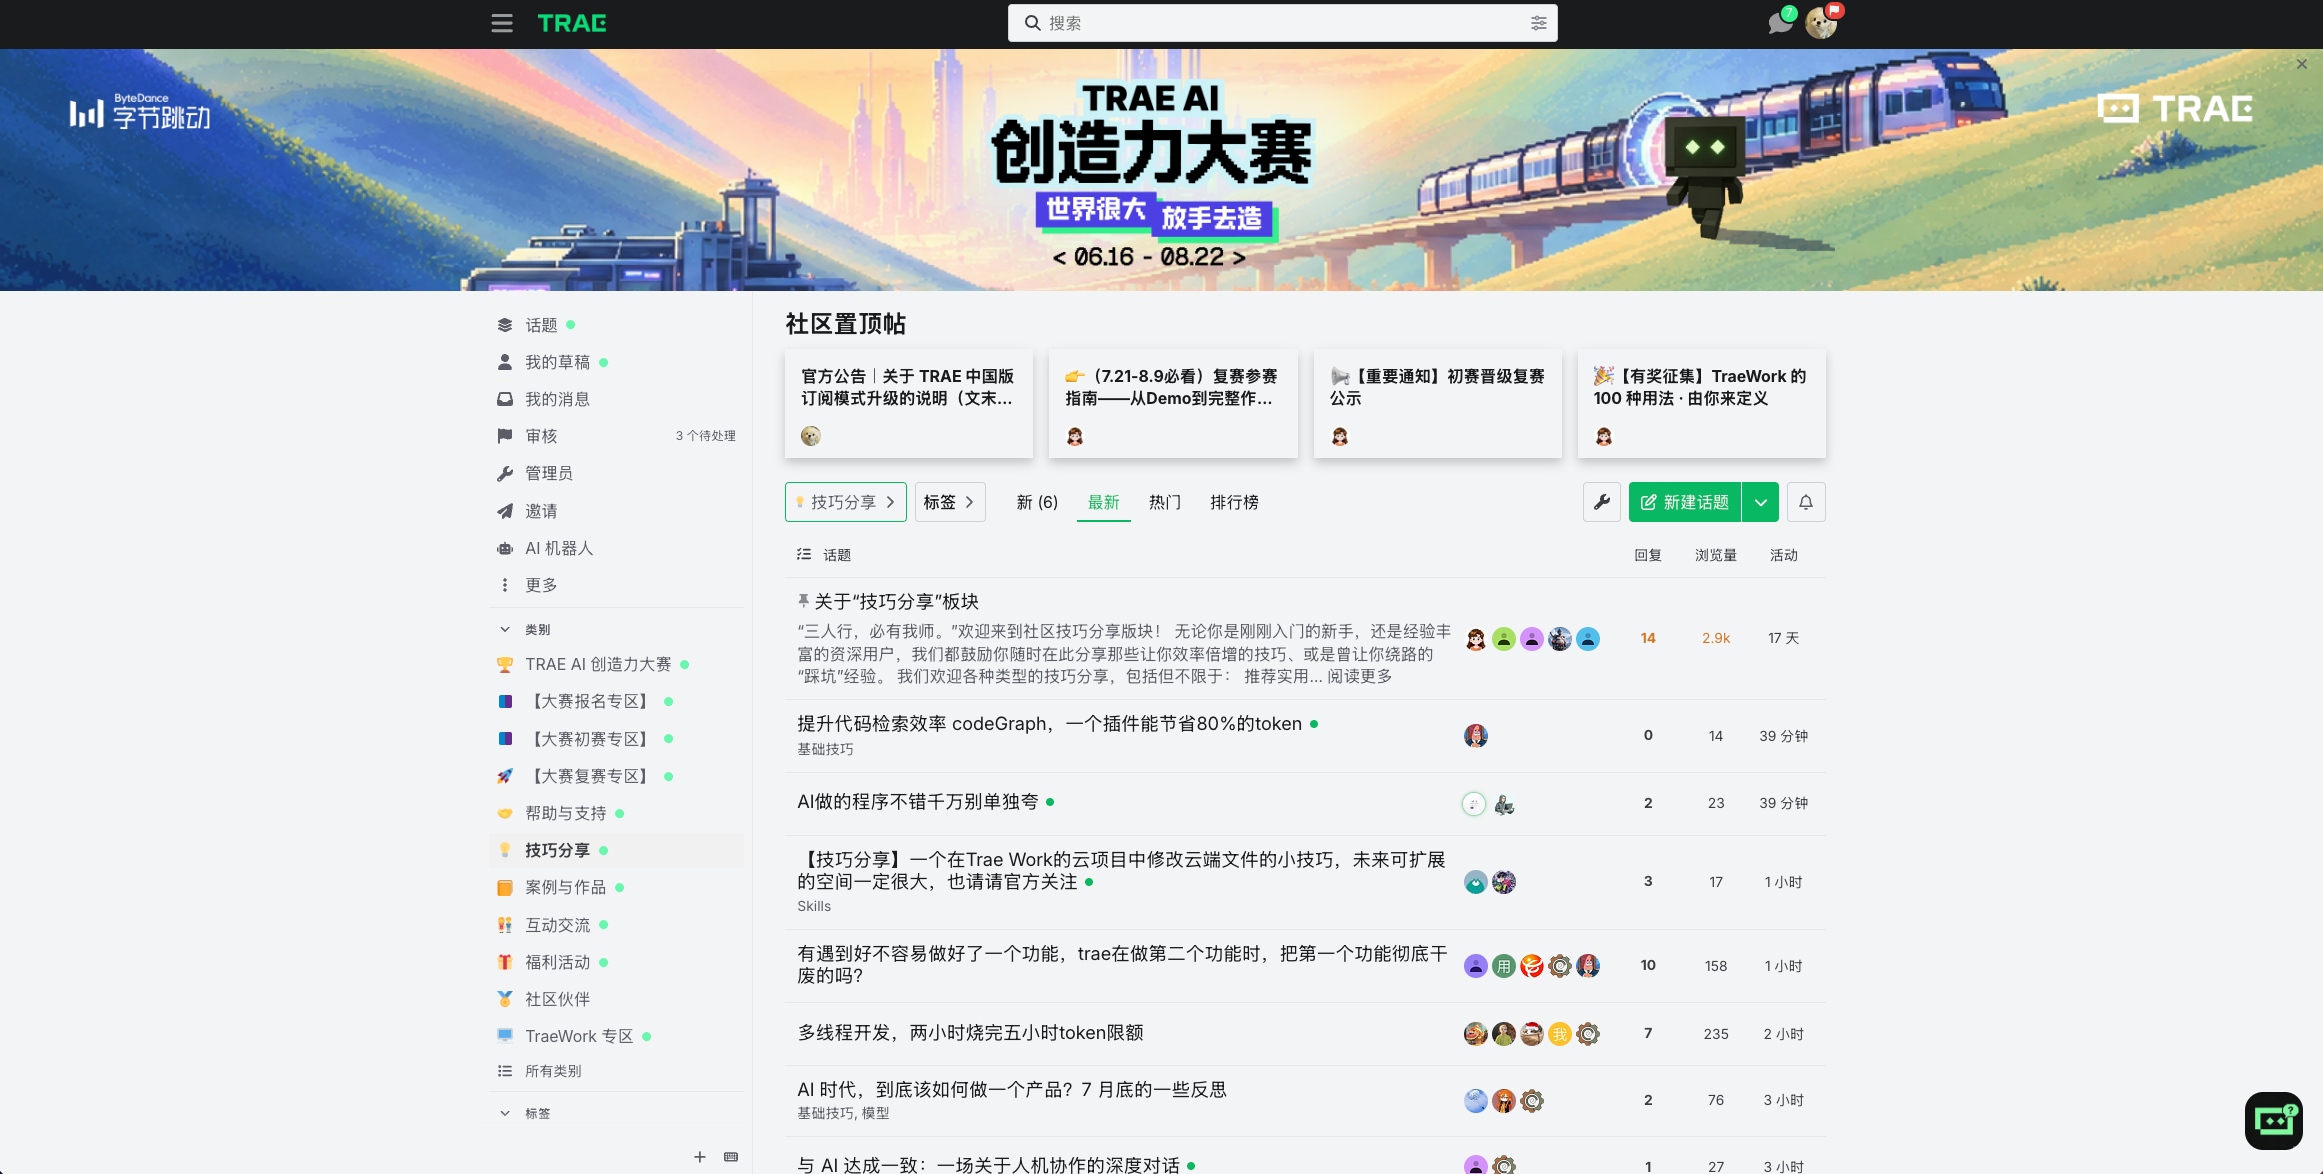2323x1174 pixels.
Task: Collapse the 标签 sidebar section
Action: click(x=524, y=1113)
